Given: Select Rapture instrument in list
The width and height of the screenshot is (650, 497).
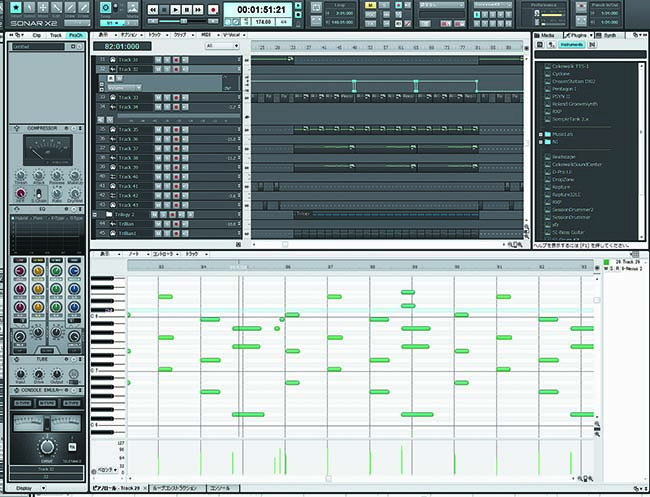Looking at the screenshot, I should [561, 187].
